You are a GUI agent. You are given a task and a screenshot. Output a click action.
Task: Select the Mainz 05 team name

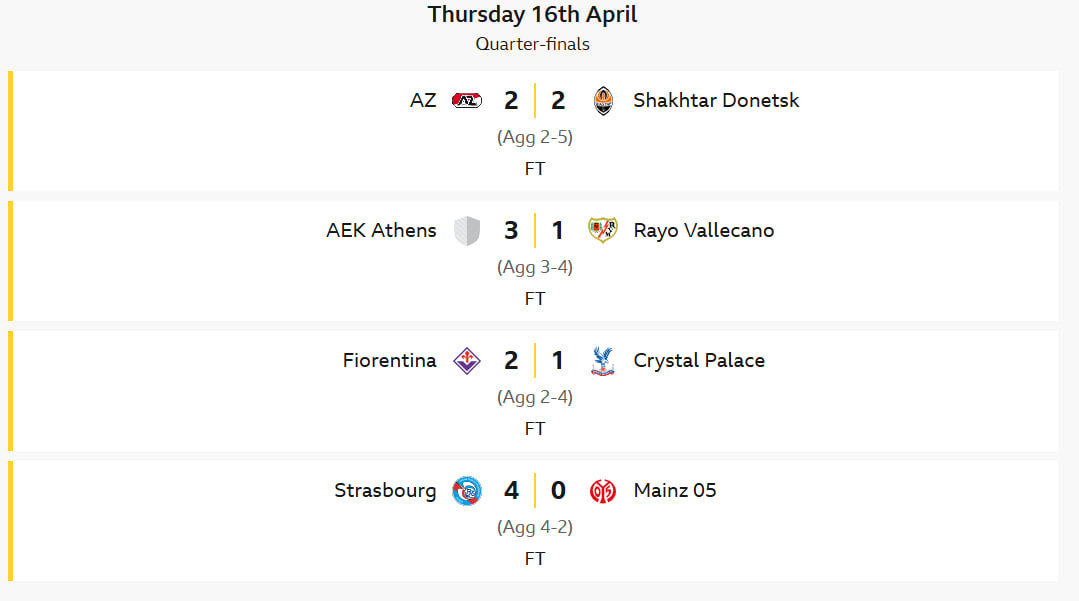675,490
